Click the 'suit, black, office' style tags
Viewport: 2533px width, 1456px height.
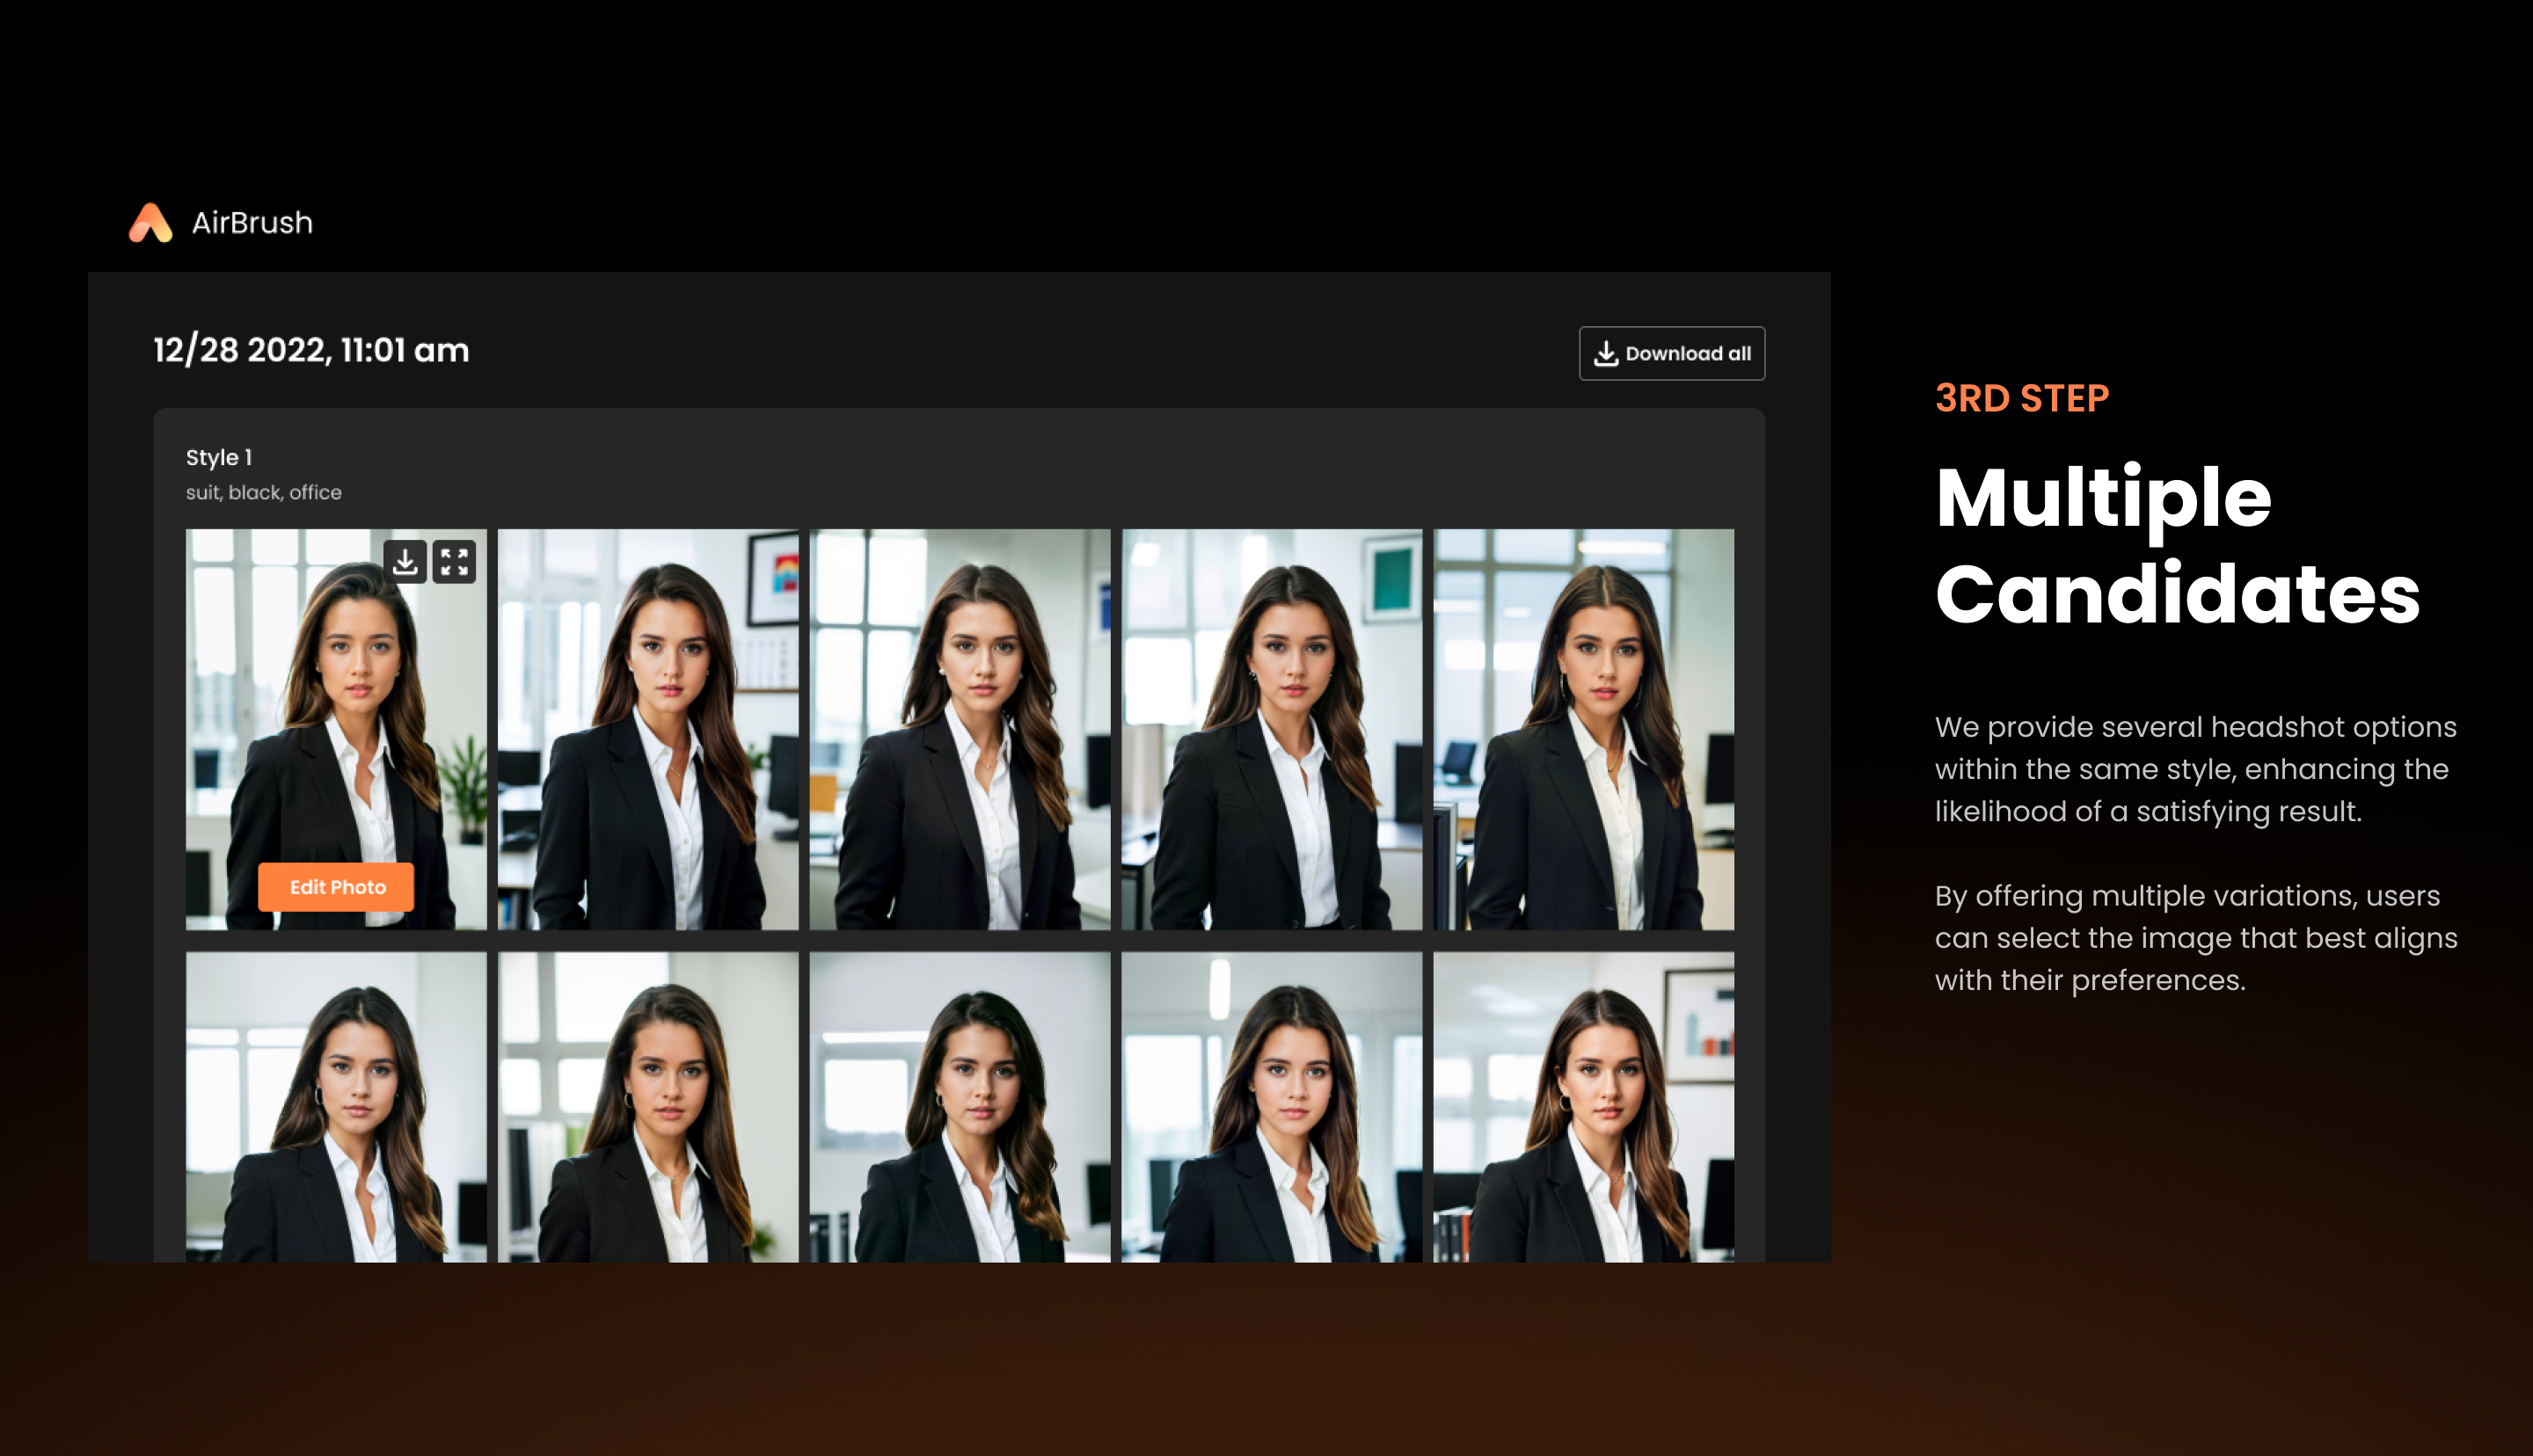coord(264,493)
